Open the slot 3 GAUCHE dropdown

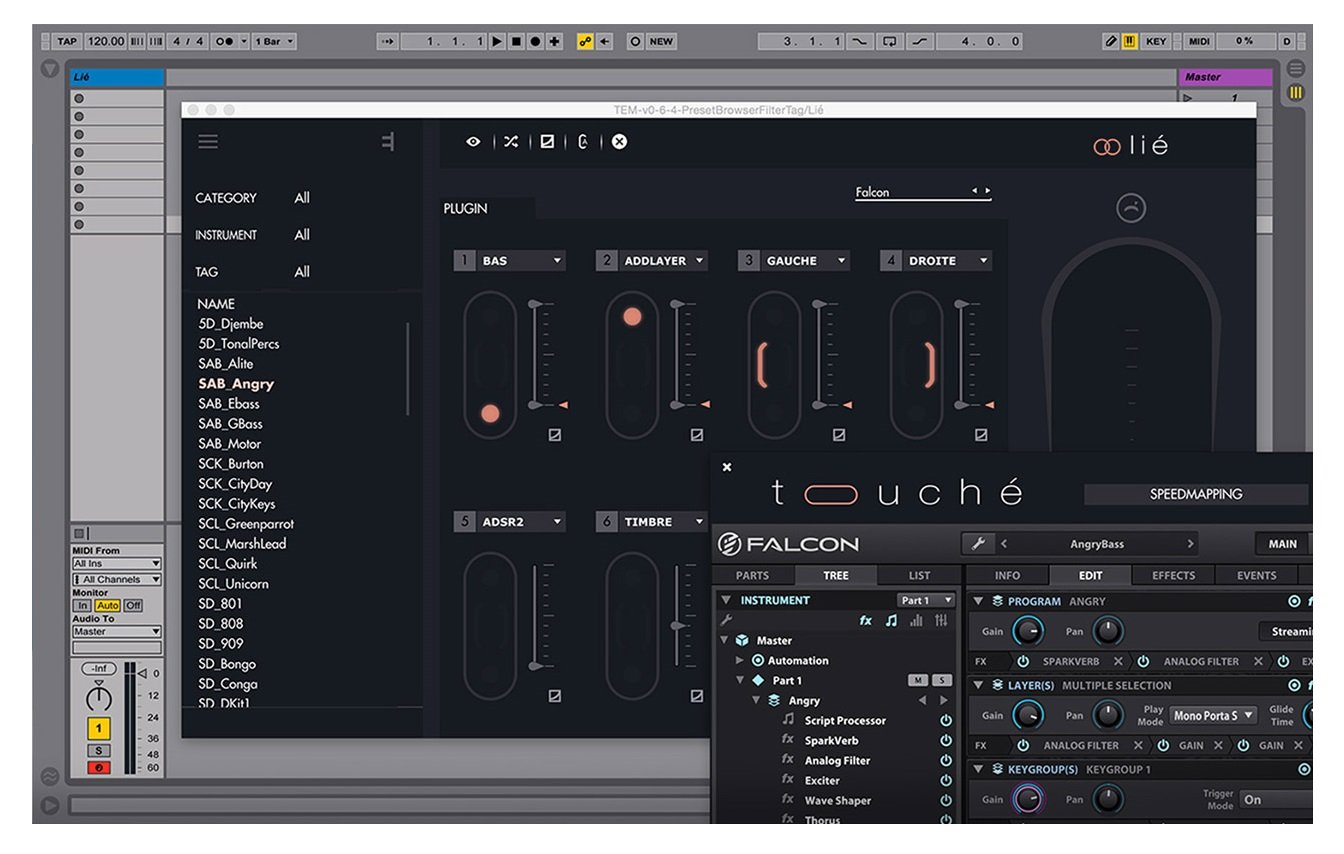795,261
